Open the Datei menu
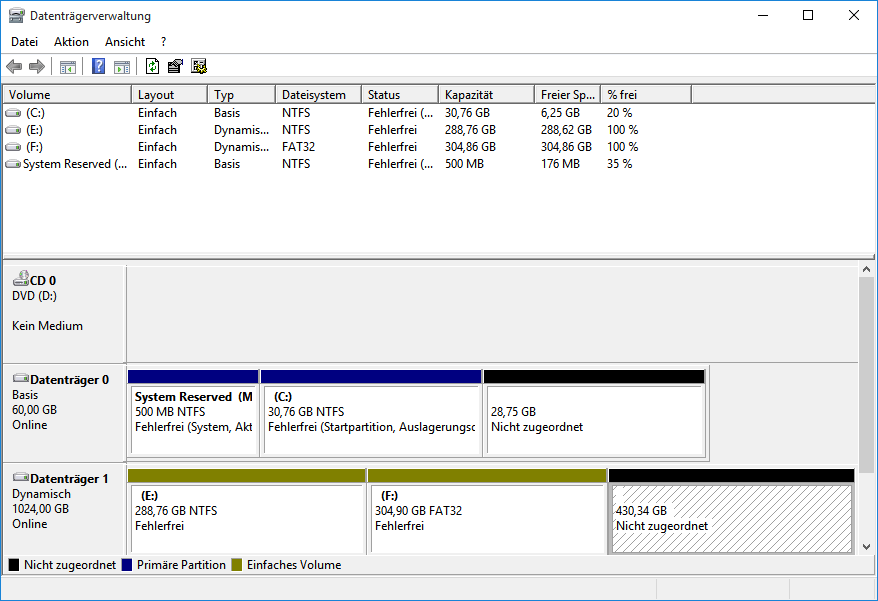Viewport: 878px width, 601px height. click(25, 42)
